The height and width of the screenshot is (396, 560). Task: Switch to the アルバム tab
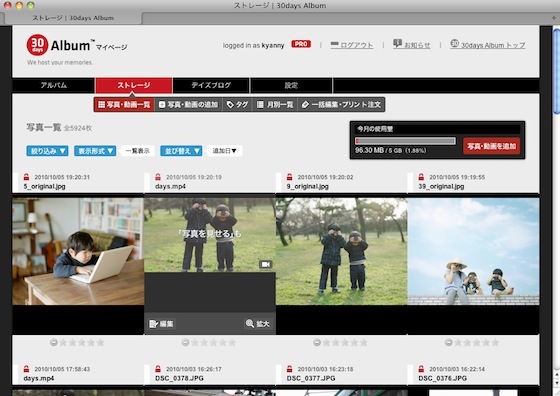tap(54, 85)
